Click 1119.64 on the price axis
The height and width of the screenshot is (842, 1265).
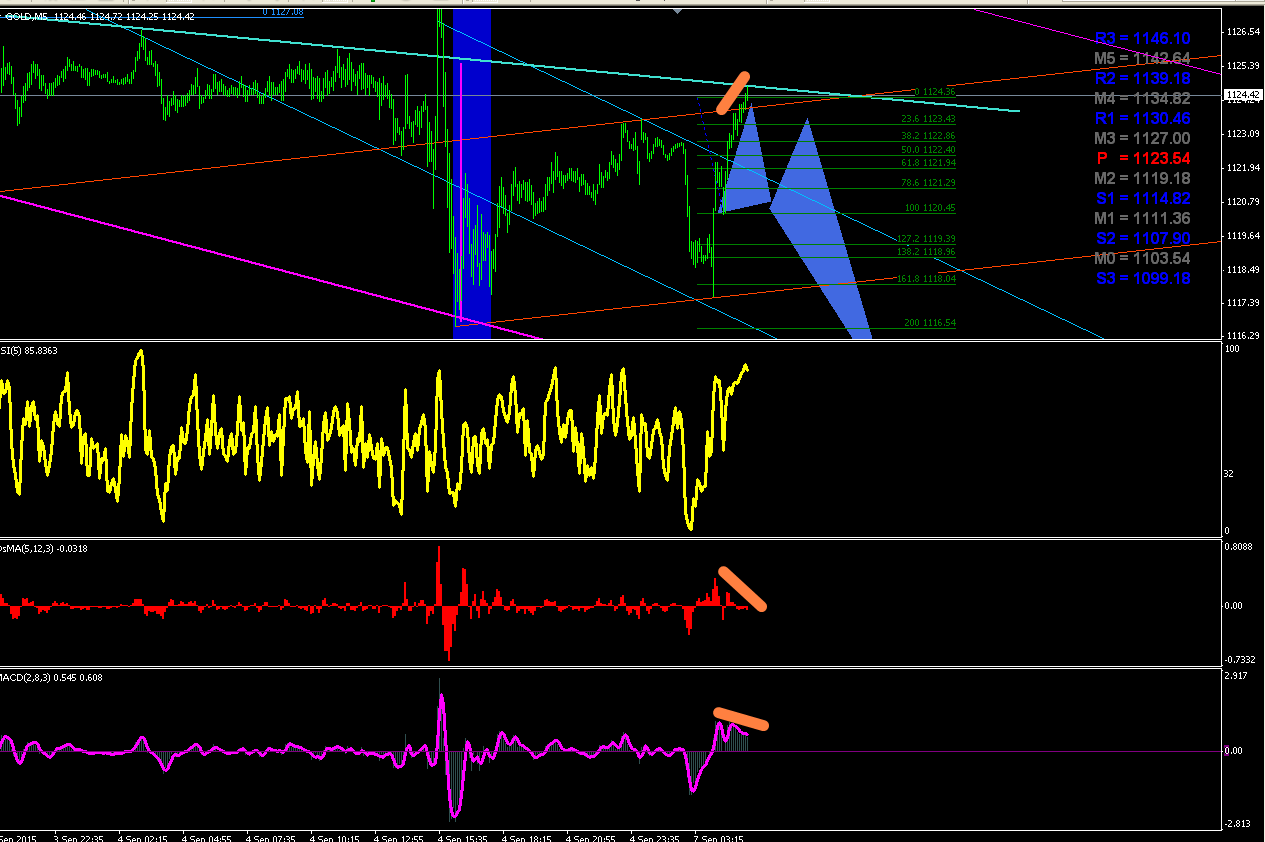pyautogui.click(x=1245, y=236)
